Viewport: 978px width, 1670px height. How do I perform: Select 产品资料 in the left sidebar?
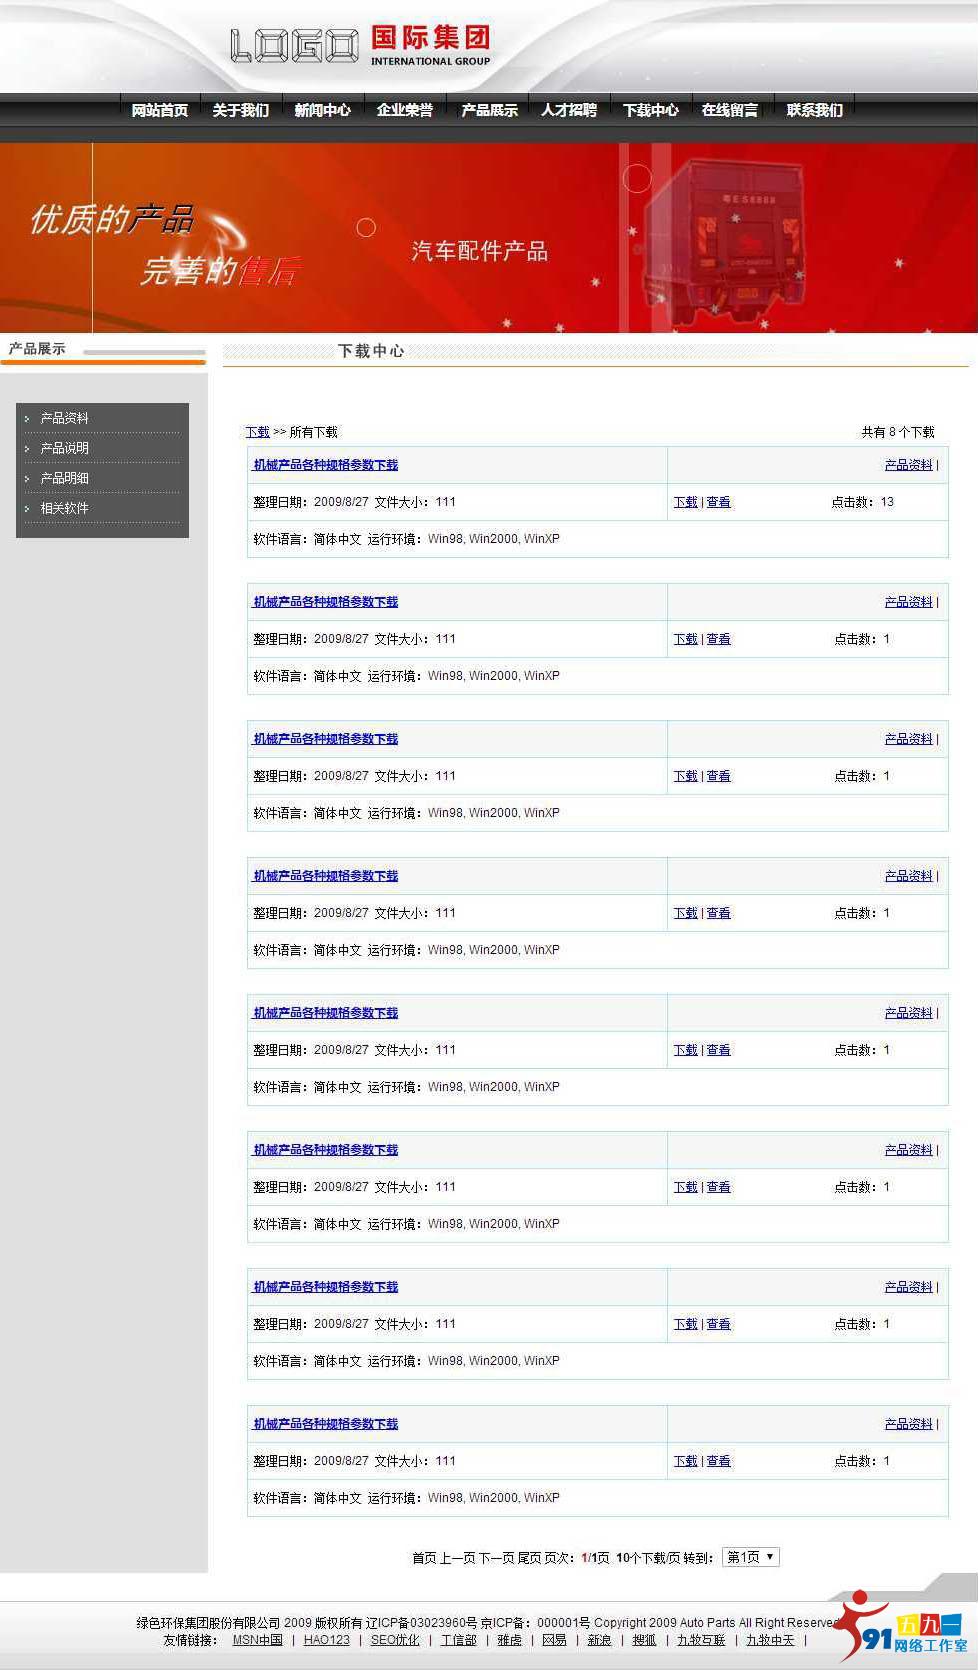click(x=64, y=418)
